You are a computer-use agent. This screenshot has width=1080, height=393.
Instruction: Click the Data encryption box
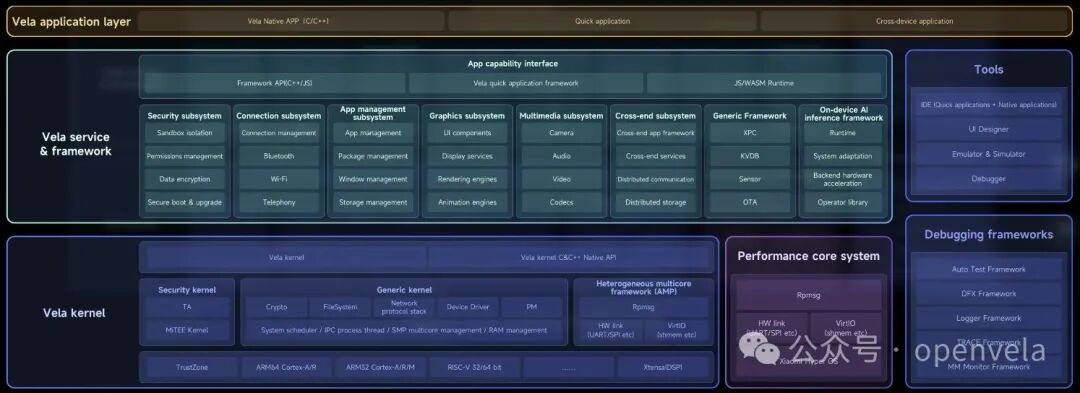tap(185, 179)
